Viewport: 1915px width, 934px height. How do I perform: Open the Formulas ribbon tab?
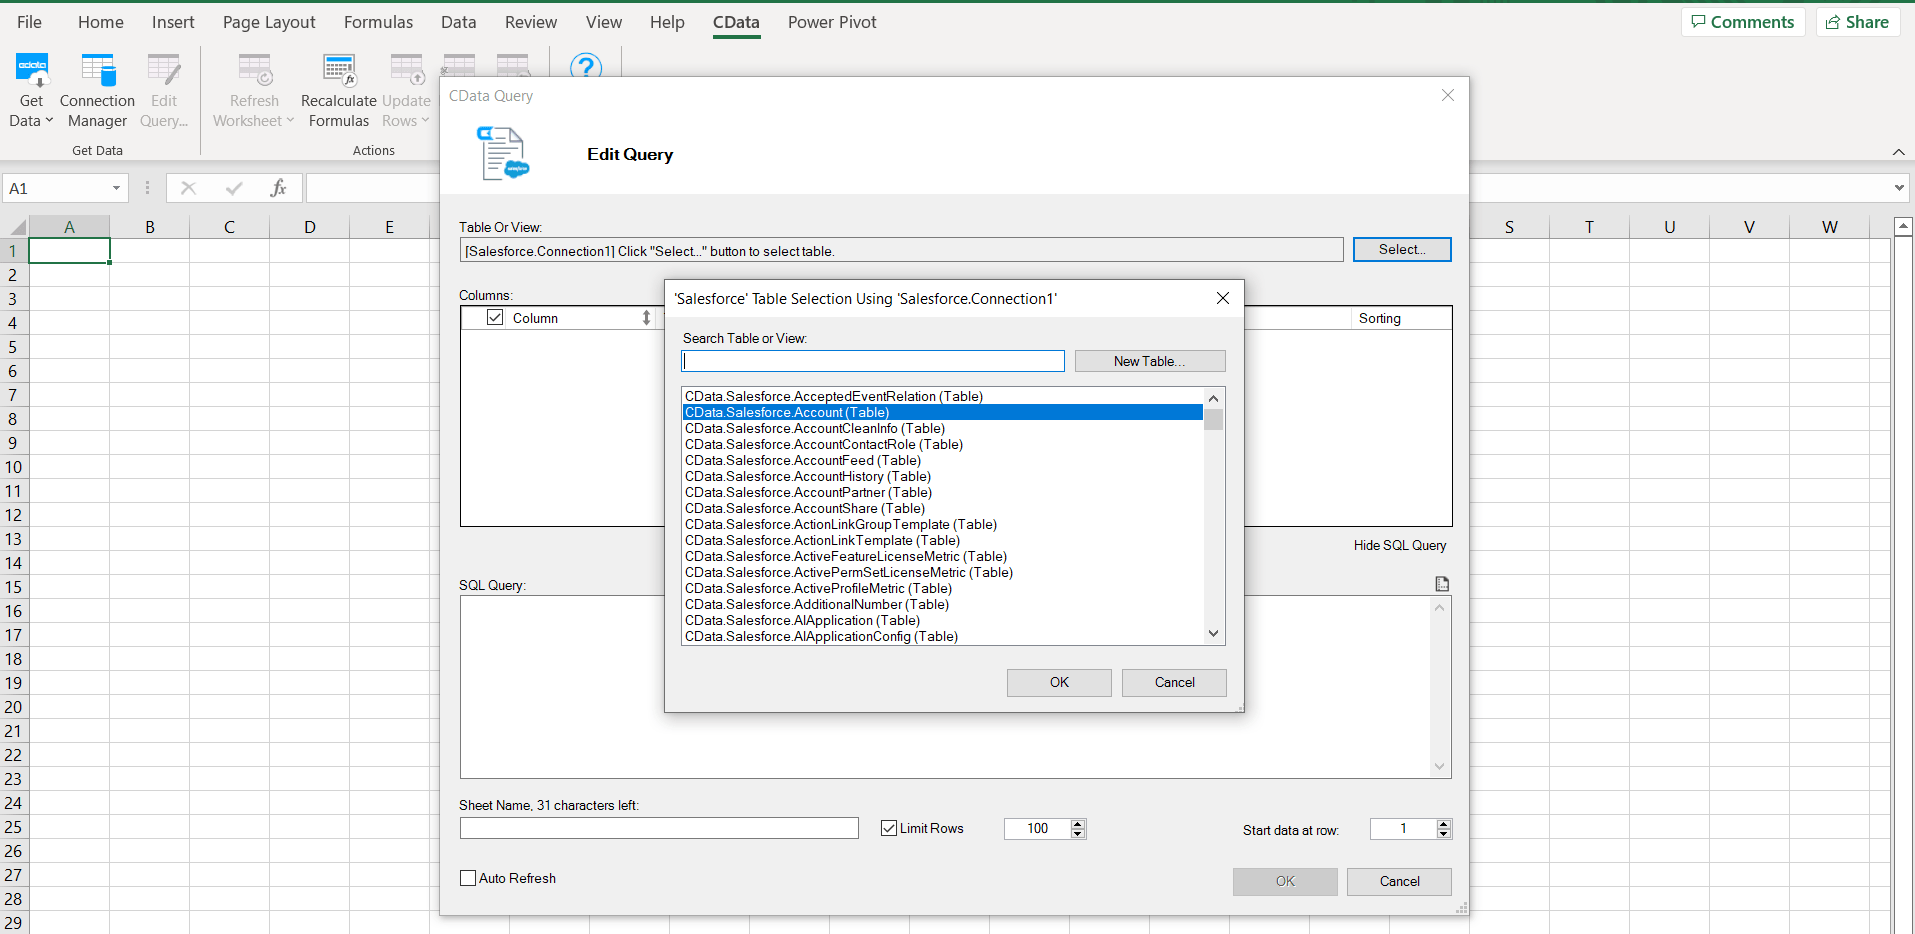[x=378, y=22]
